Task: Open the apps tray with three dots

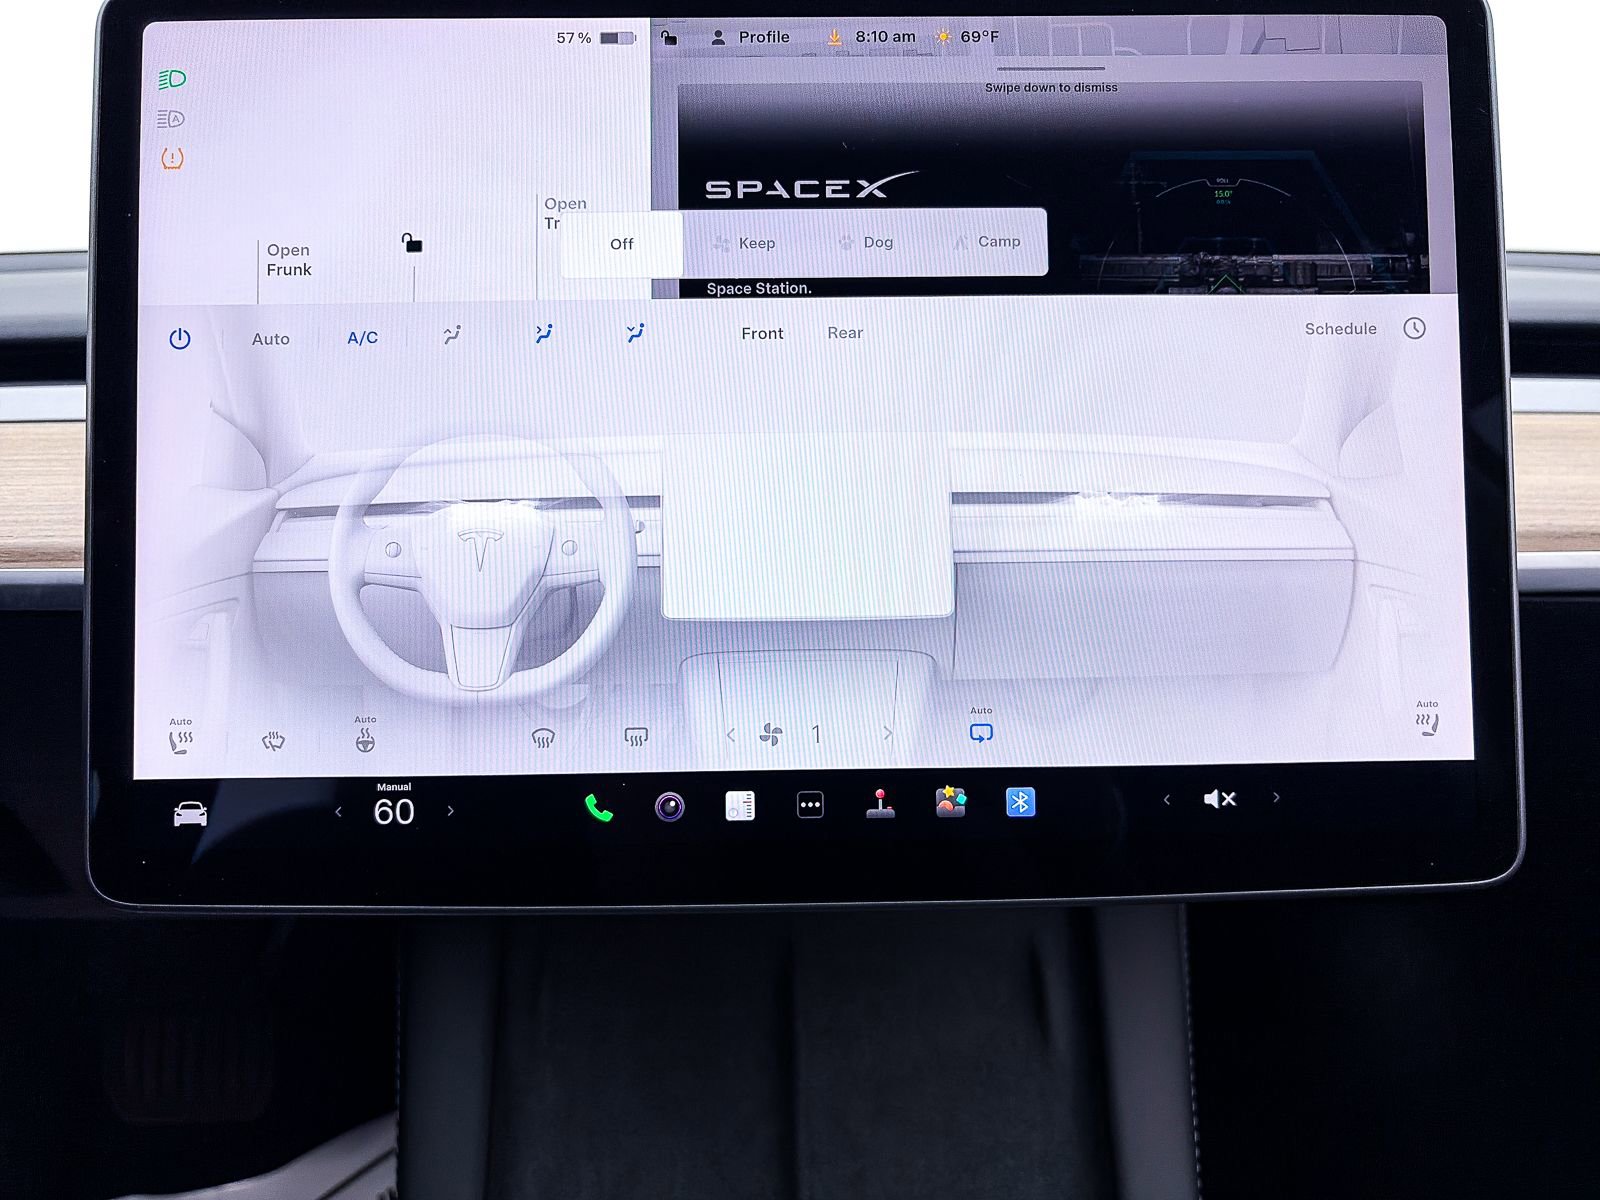Action: (x=811, y=805)
